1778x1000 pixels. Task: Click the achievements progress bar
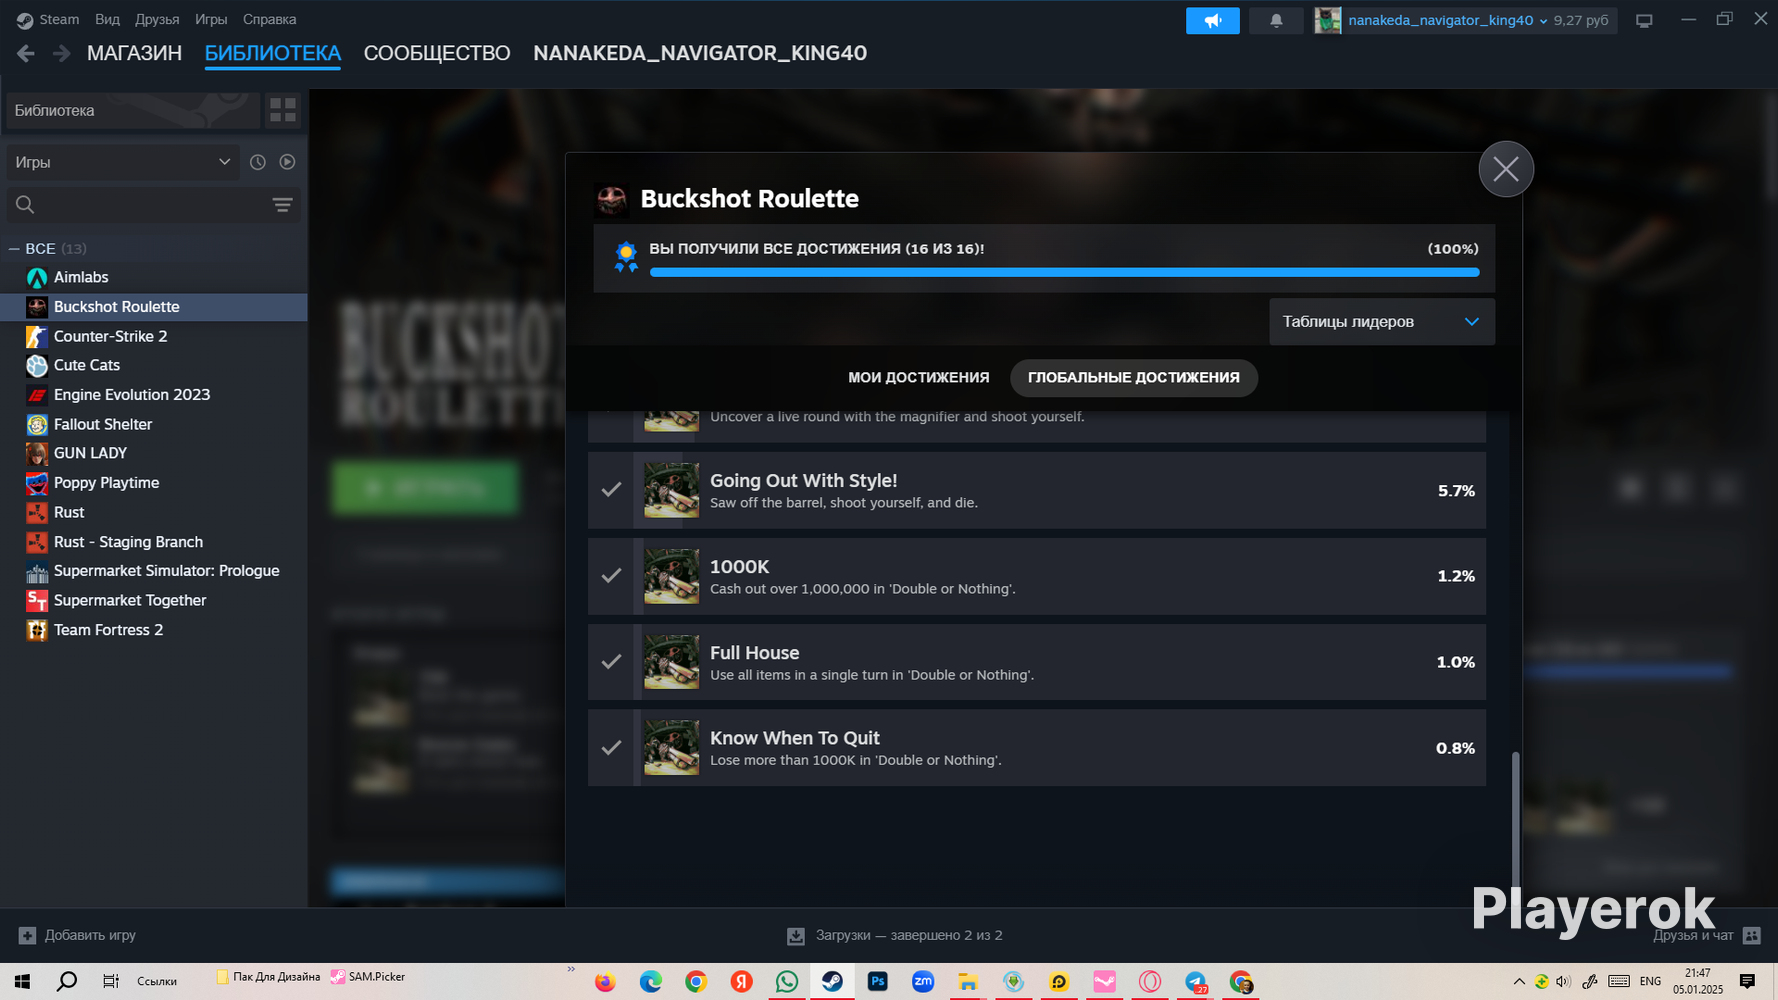pyautogui.click(x=1064, y=272)
